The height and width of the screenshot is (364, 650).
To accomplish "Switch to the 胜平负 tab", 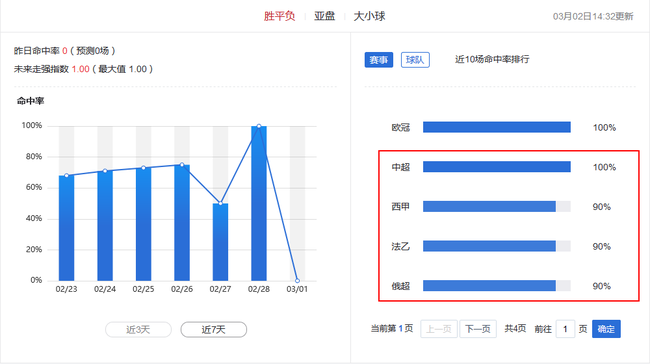I will [279, 16].
